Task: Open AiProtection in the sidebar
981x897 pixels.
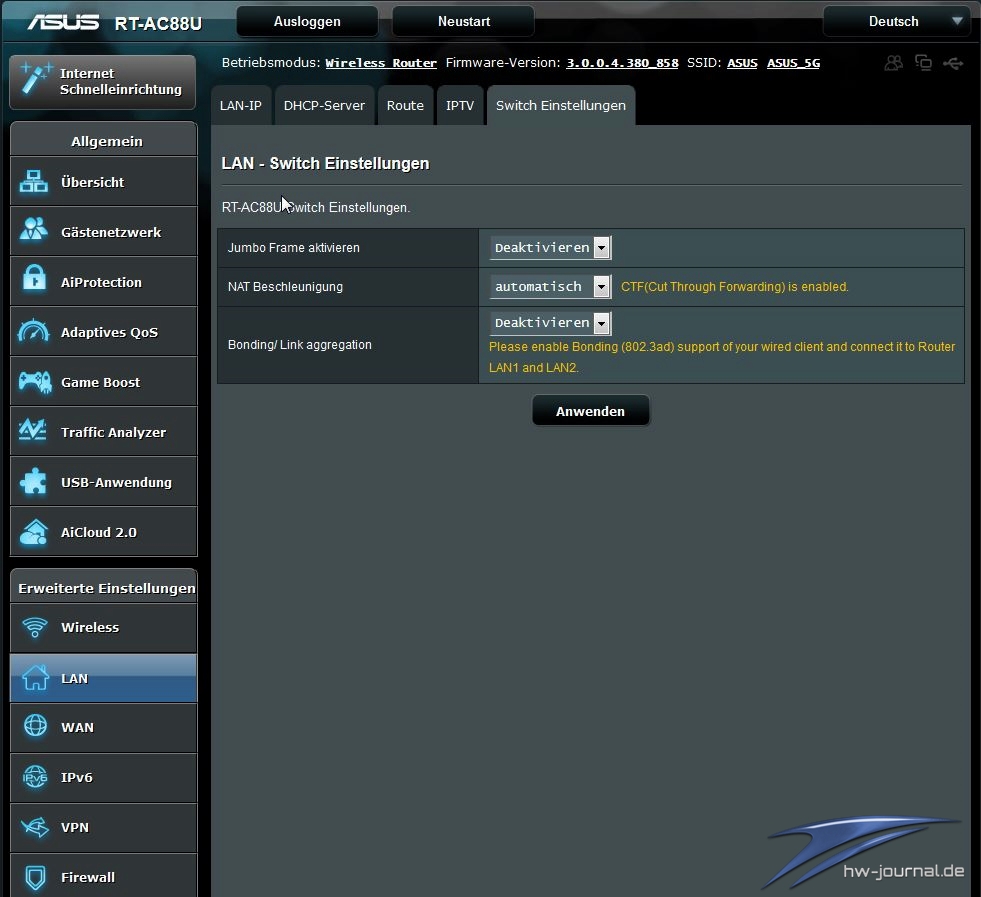Action: coord(104,281)
